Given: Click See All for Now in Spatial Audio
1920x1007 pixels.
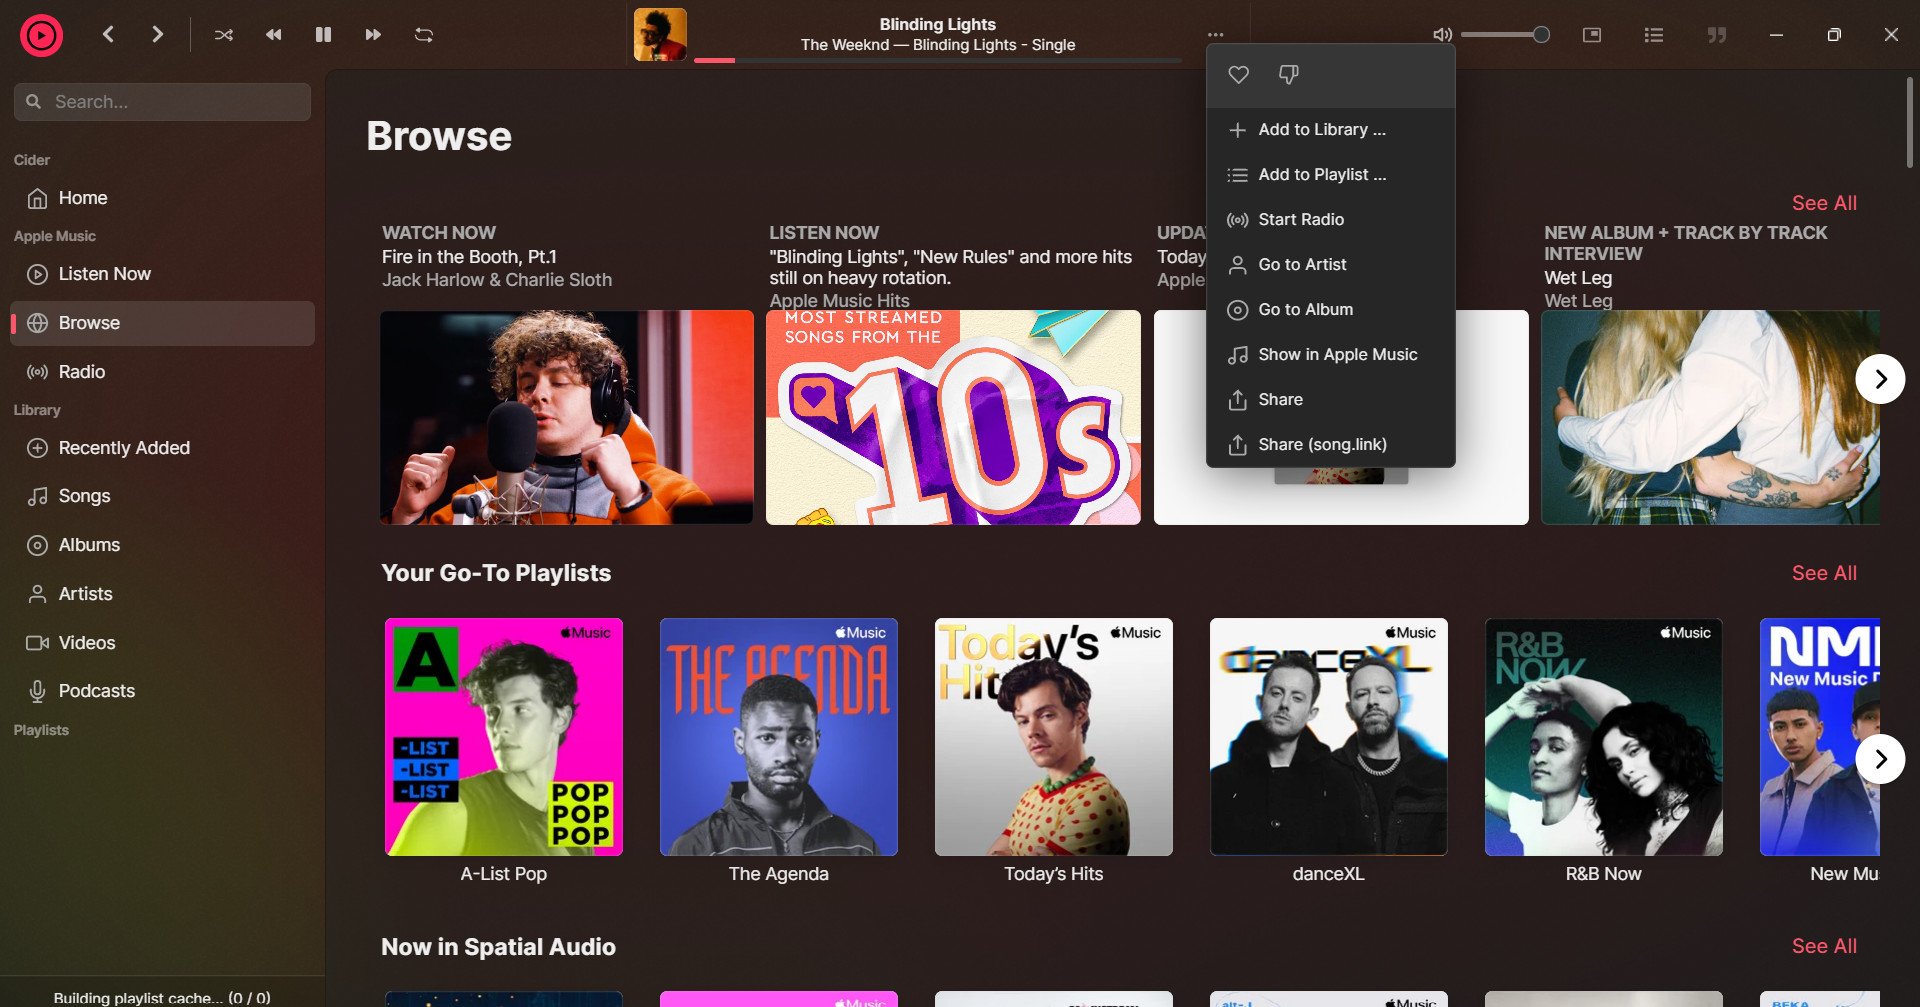Looking at the screenshot, I should (1824, 946).
